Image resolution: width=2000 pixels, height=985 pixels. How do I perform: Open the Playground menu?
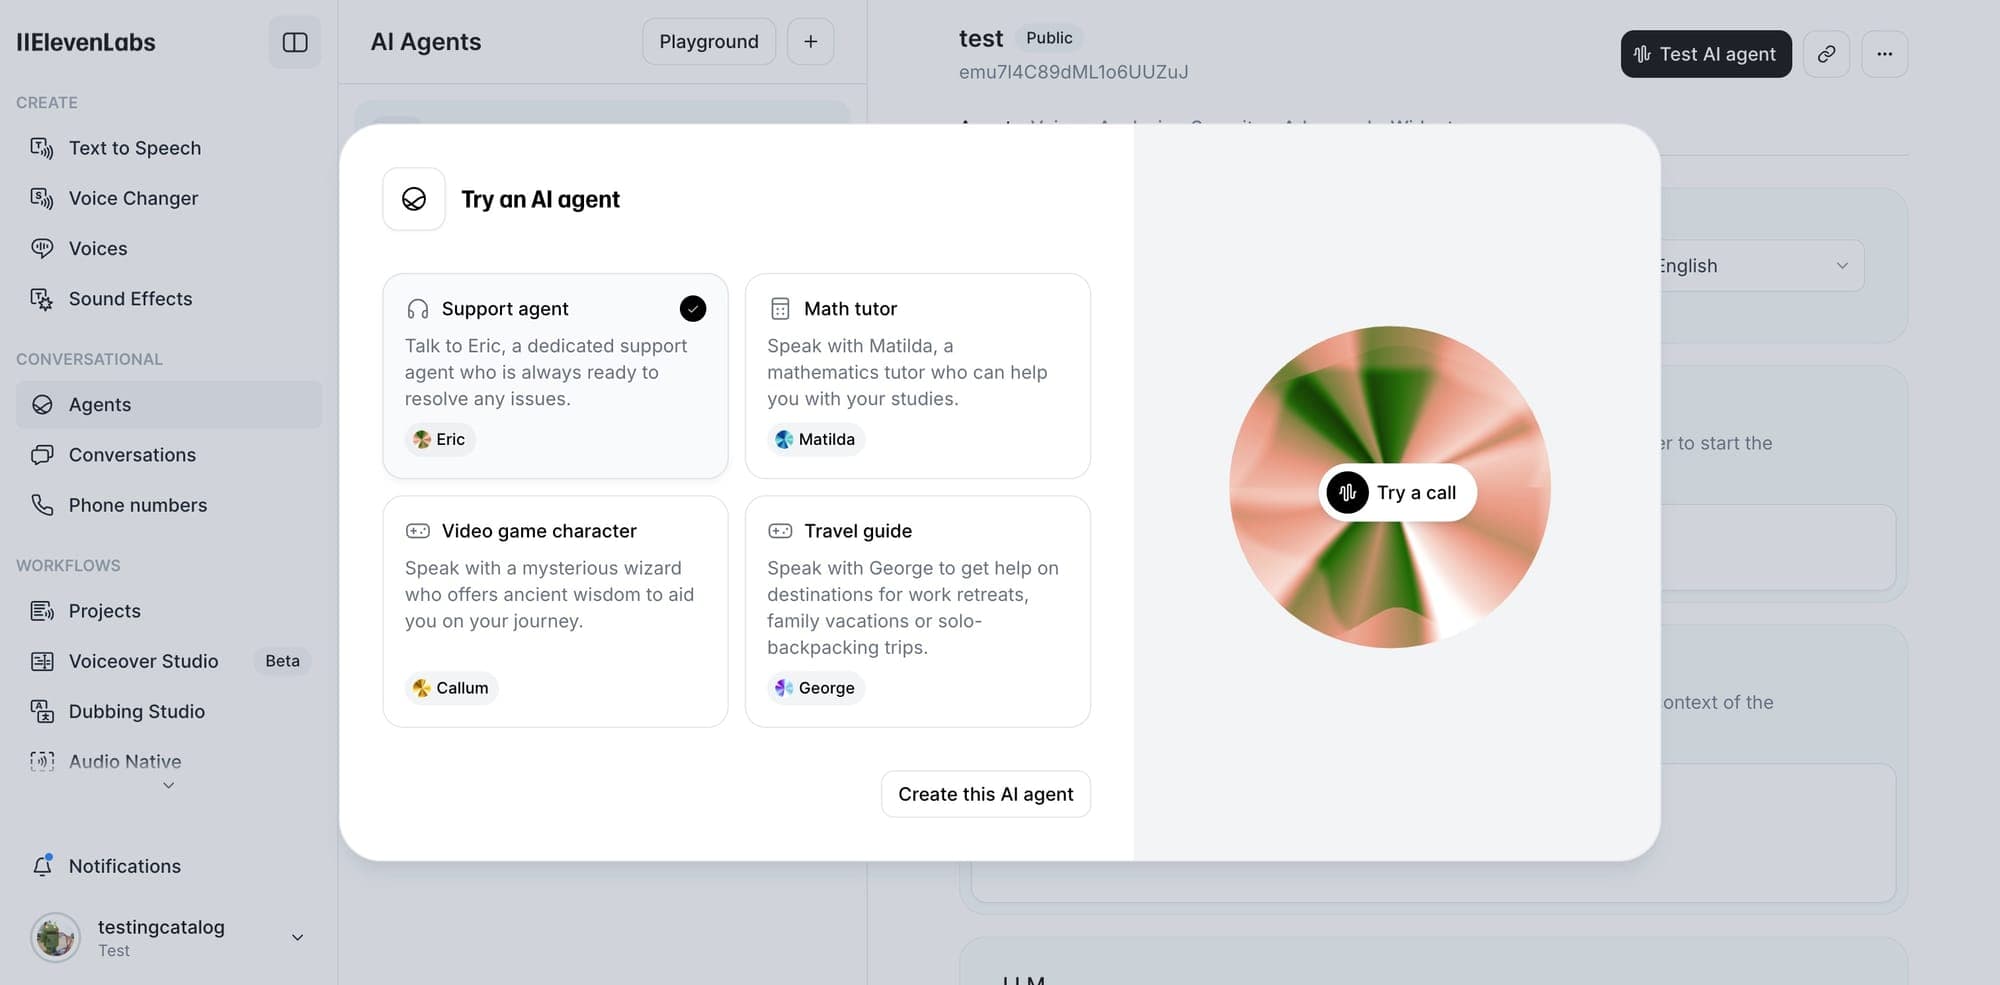(708, 41)
